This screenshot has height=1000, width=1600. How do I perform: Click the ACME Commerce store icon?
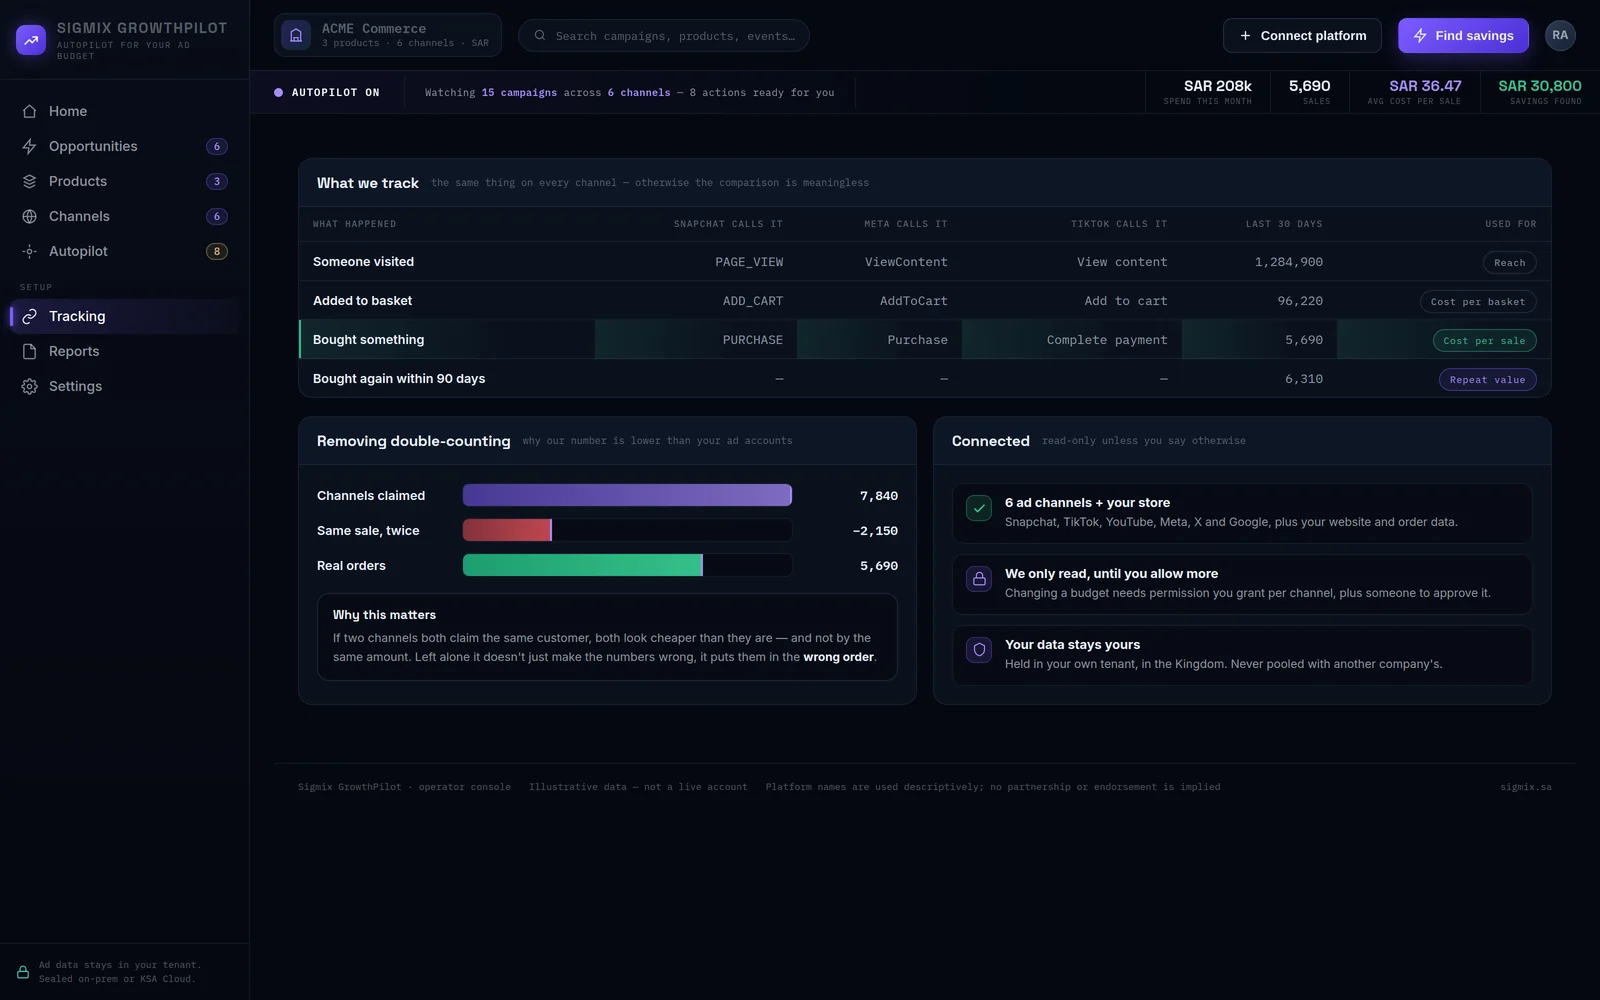[296, 35]
